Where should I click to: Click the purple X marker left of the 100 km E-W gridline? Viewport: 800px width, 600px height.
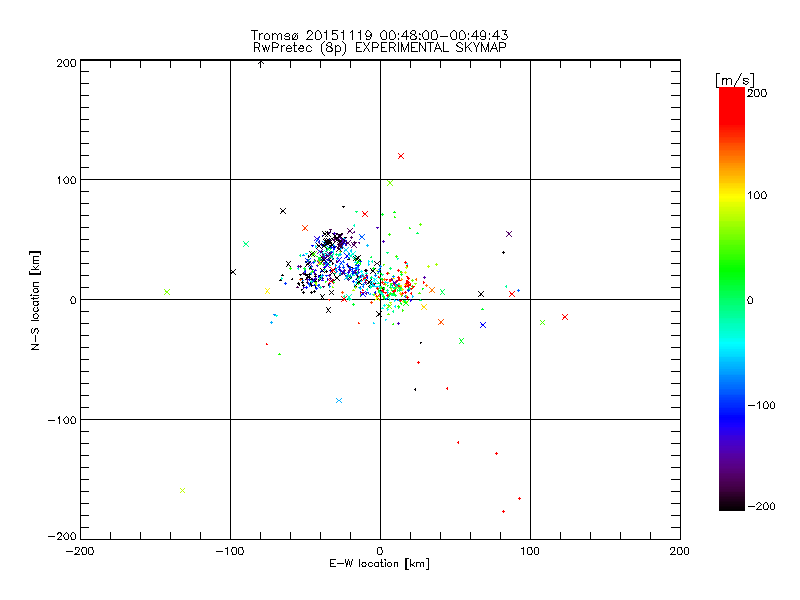pos(509,234)
